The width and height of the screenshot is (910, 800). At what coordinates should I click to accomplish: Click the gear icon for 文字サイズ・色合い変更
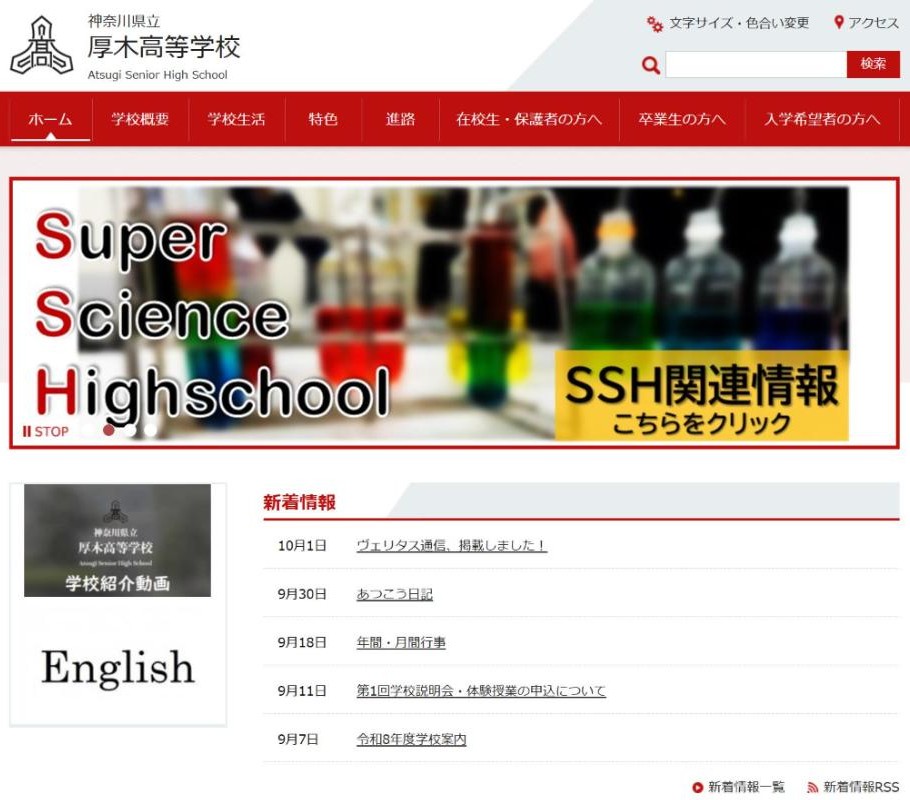pos(655,24)
